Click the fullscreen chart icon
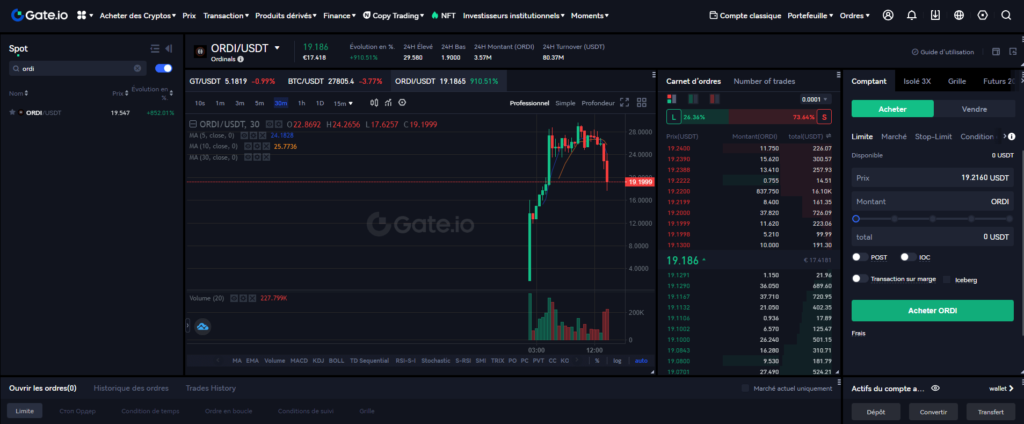Image resolution: width=1024 pixels, height=424 pixels. click(x=624, y=103)
